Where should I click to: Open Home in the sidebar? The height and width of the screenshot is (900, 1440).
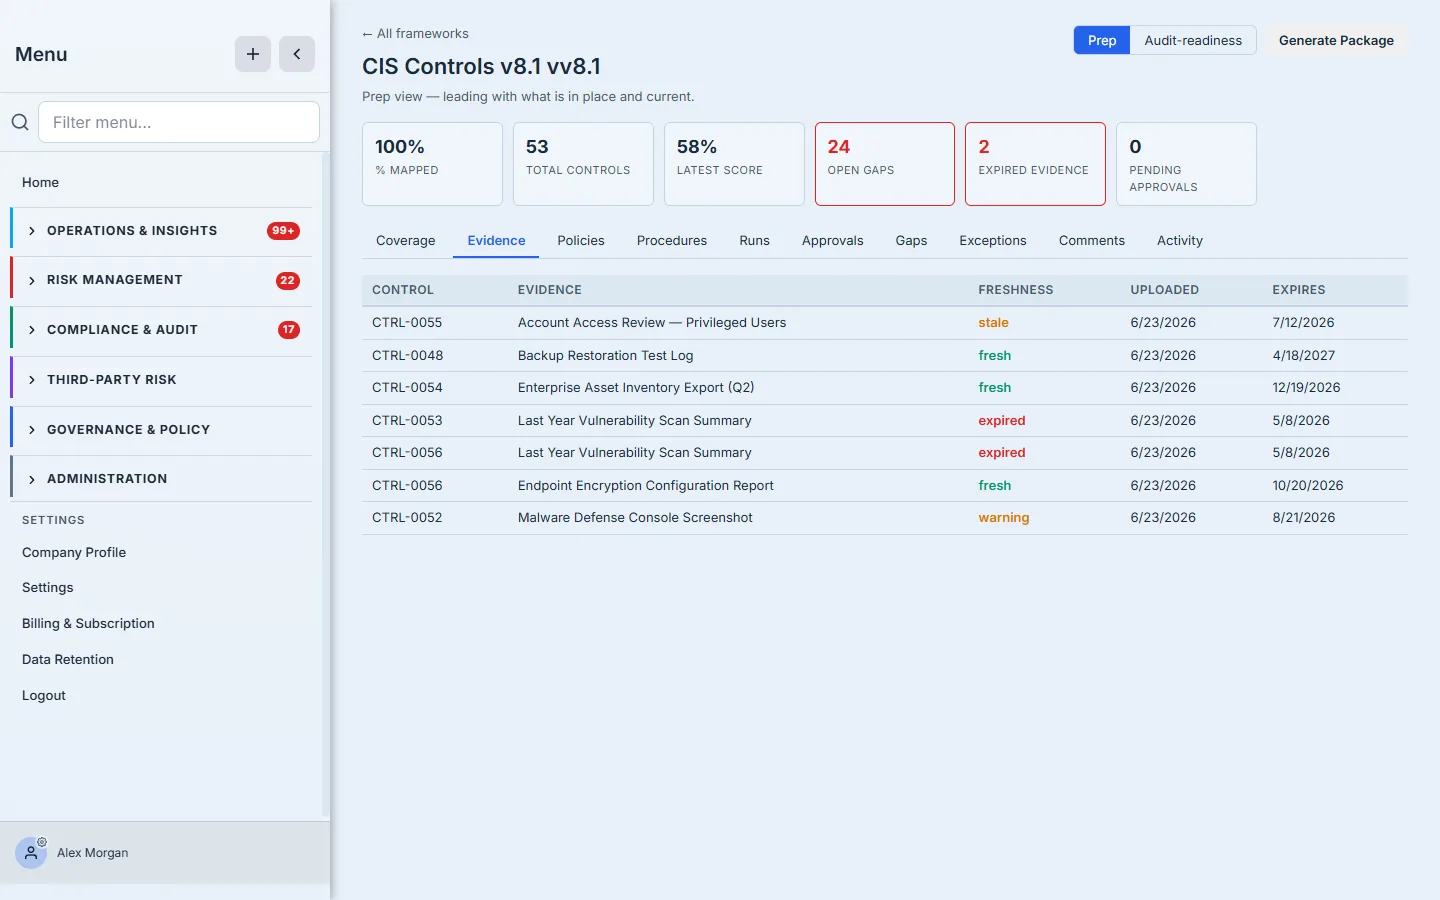click(40, 183)
